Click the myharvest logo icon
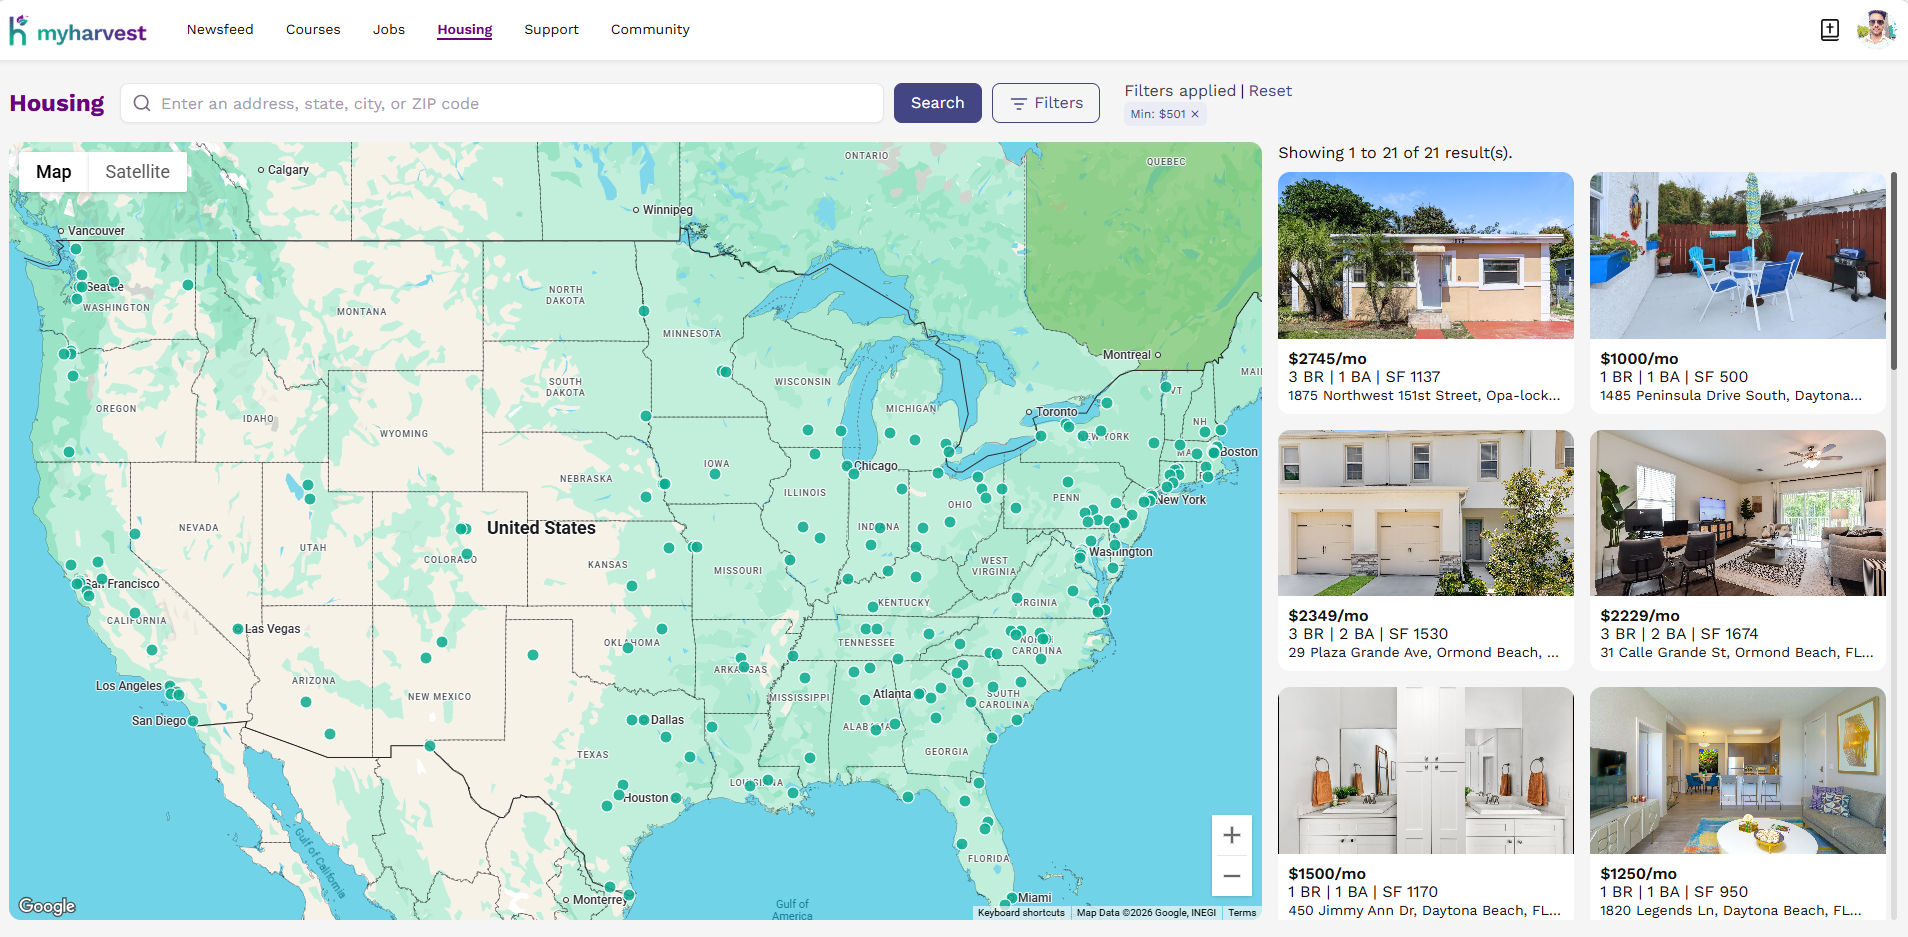 pyautogui.click(x=18, y=31)
